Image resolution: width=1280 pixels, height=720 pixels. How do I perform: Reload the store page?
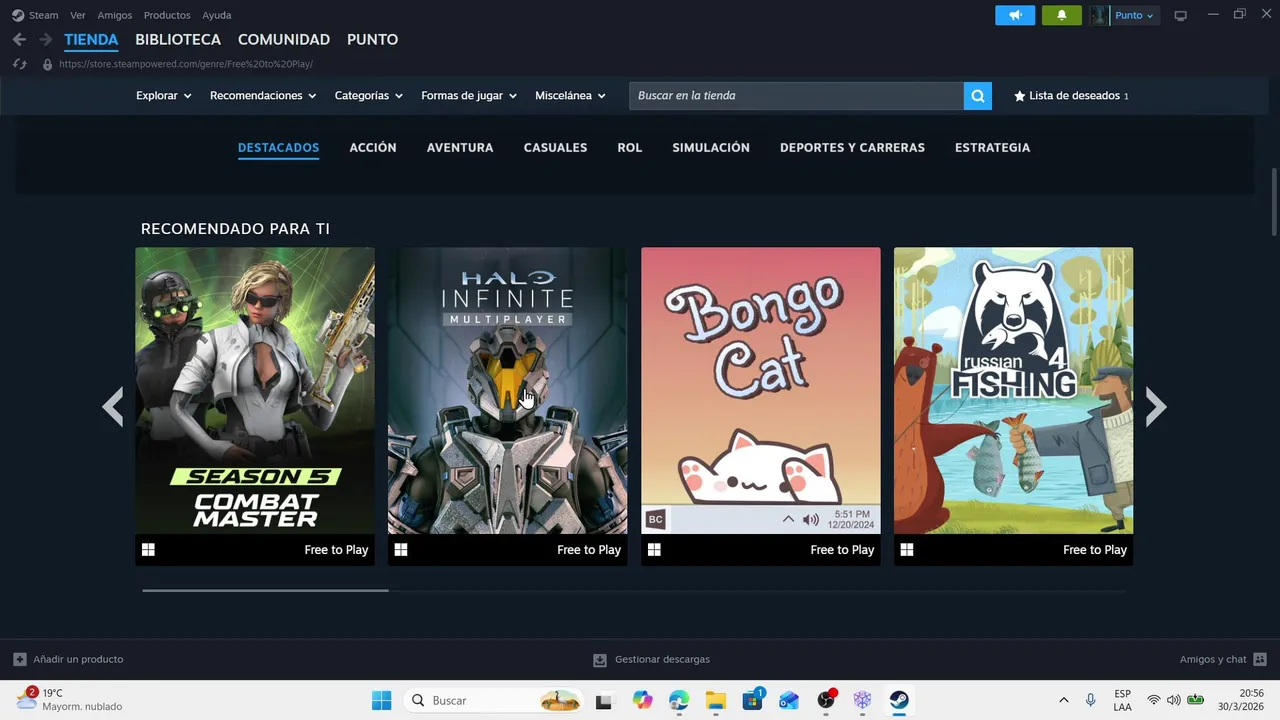coord(19,64)
